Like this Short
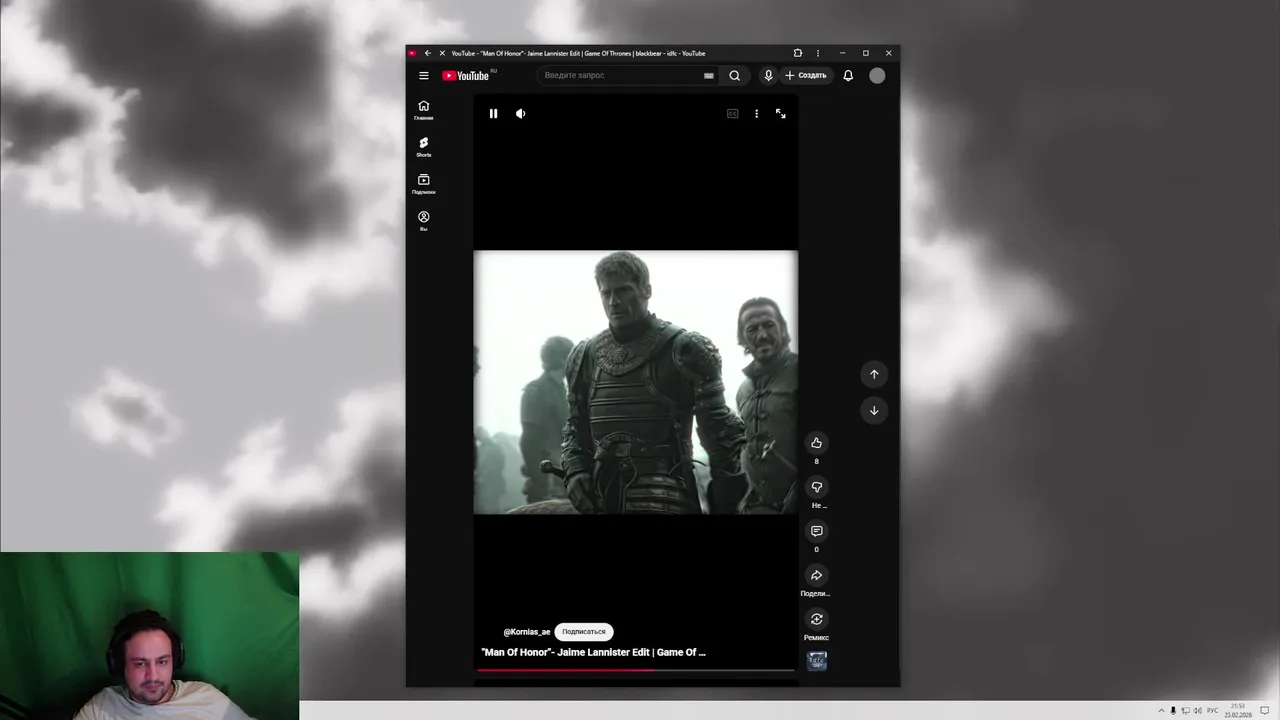Image resolution: width=1280 pixels, height=720 pixels. (x=816, y=443)
